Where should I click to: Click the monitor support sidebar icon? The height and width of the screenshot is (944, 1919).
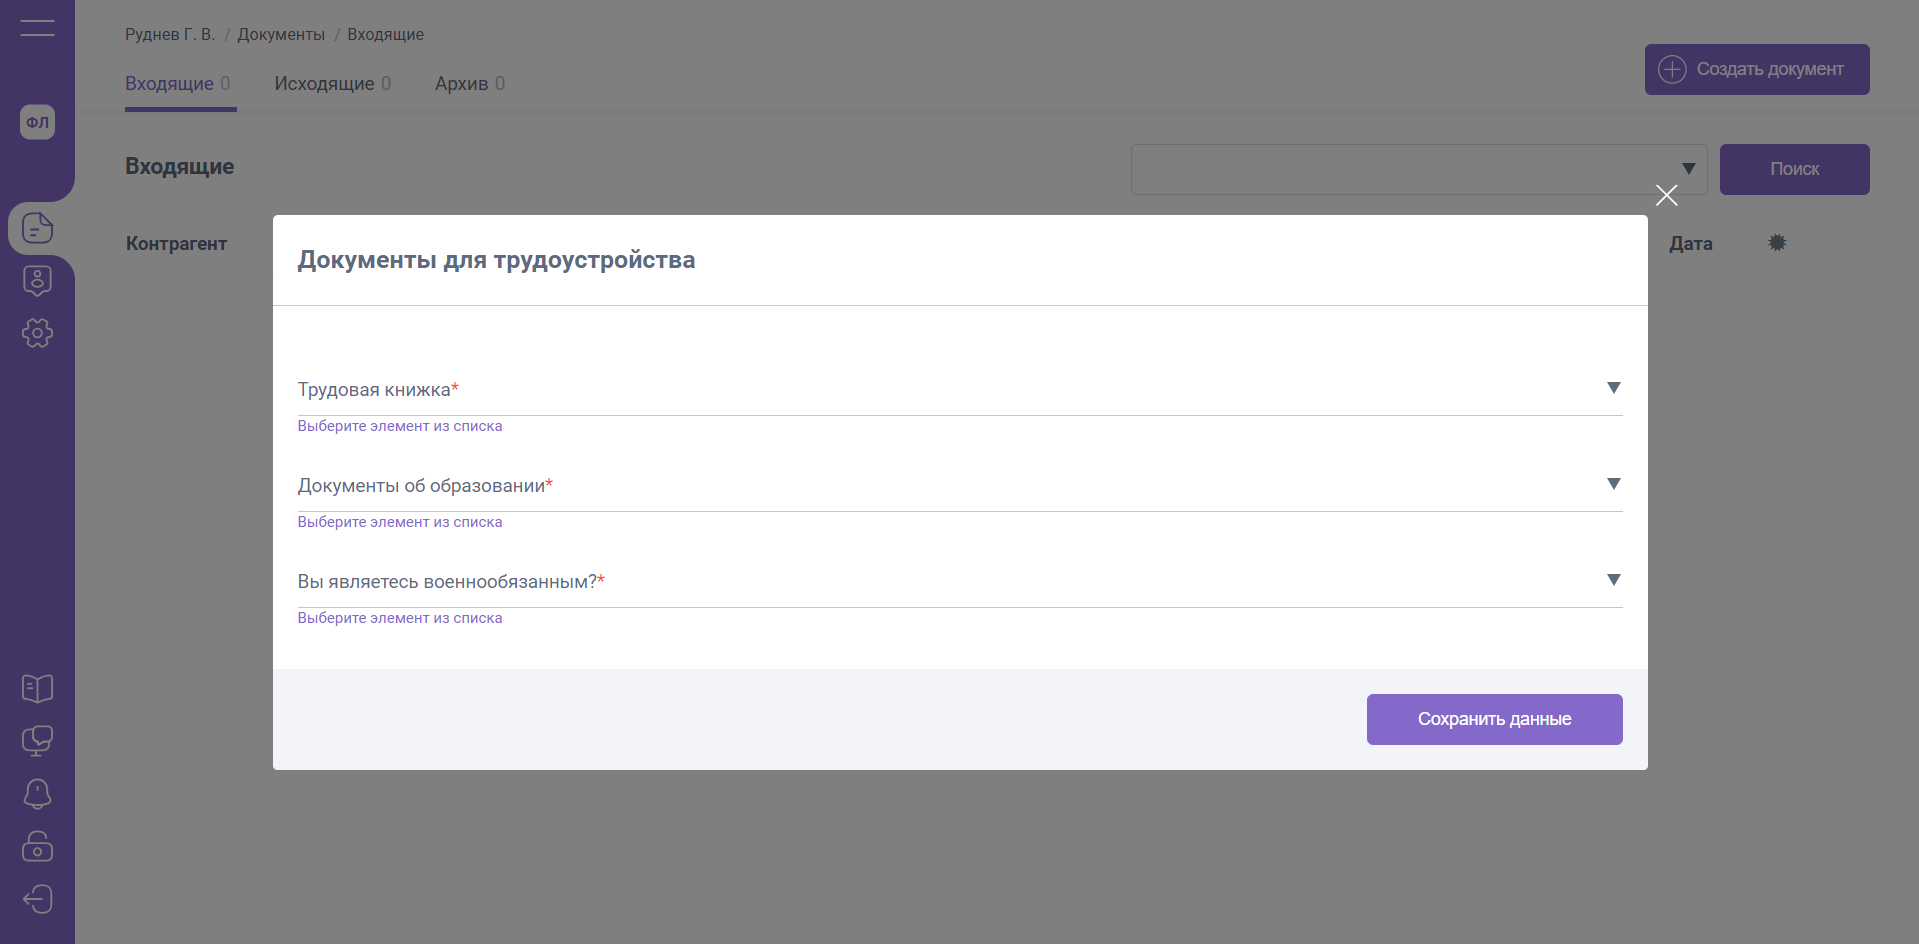click(37, 741)
